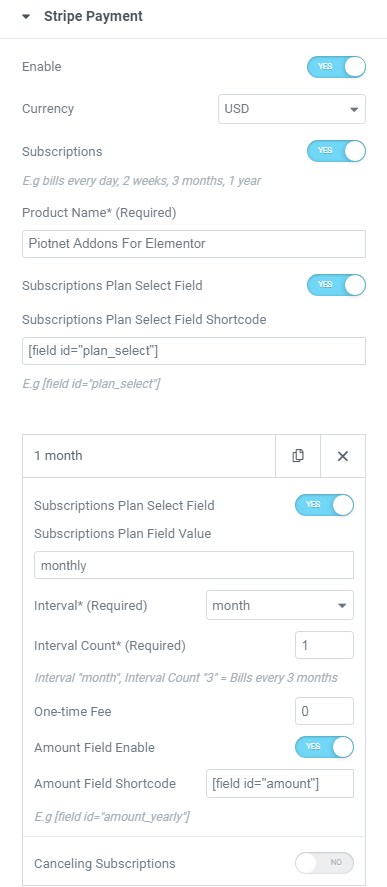Image resolution: width=387 pixels, height=887 pixels.
Task: Click the One-time Fee number field
Action: tap(324, 711)
